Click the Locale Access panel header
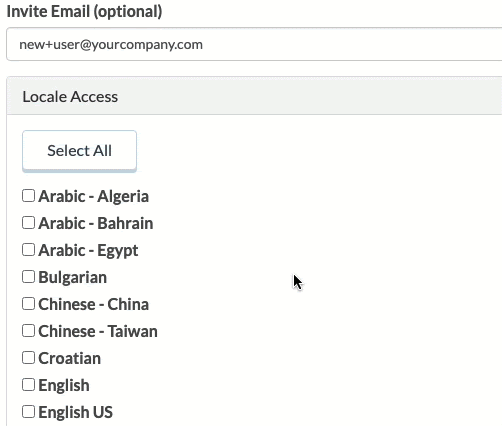502x426 pixels. [254, 96]
